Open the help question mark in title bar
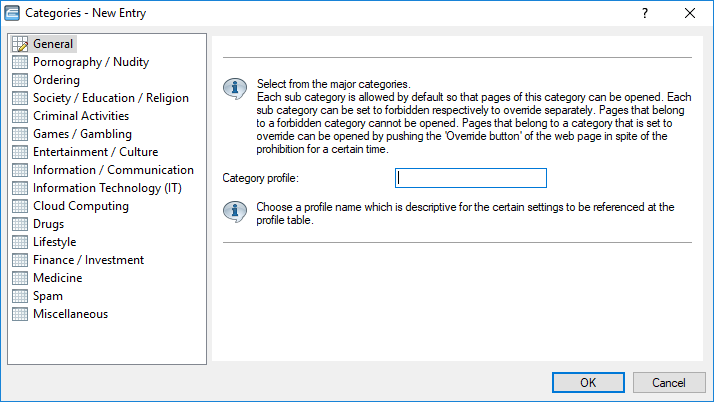 point(645,13)
